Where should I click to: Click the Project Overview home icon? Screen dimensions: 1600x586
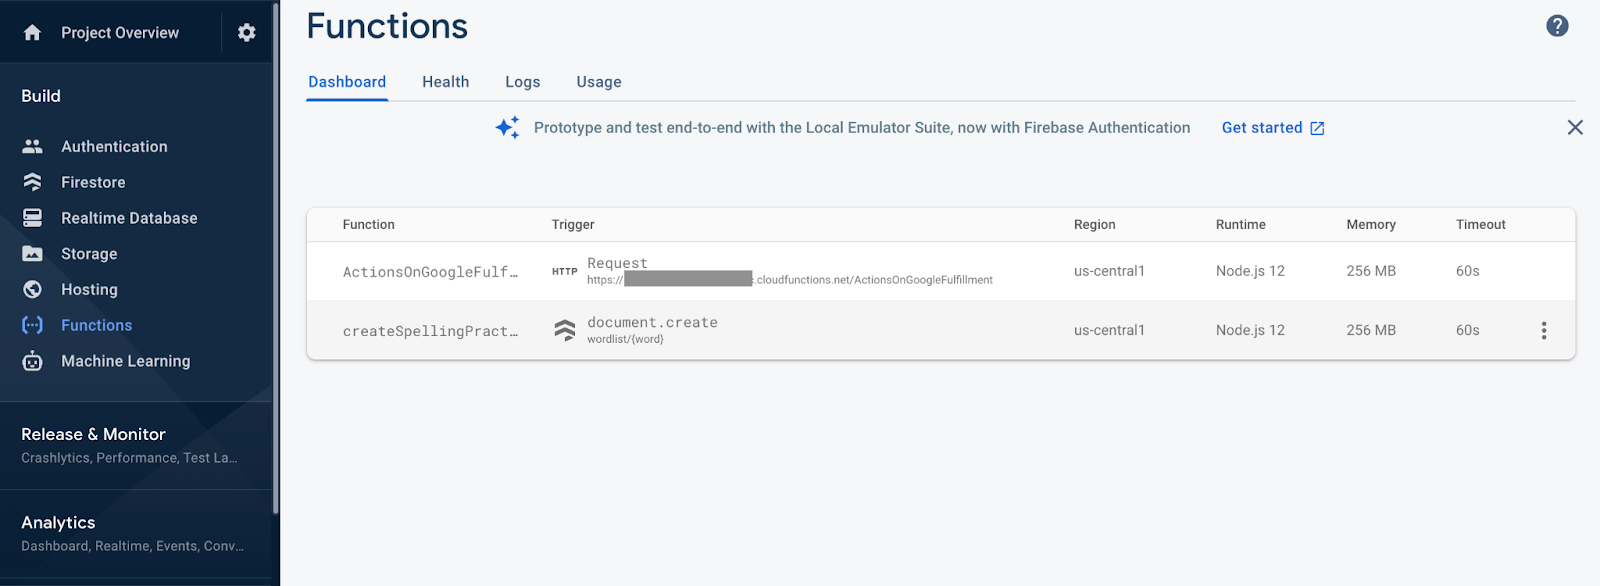click(x=32, y=33)
